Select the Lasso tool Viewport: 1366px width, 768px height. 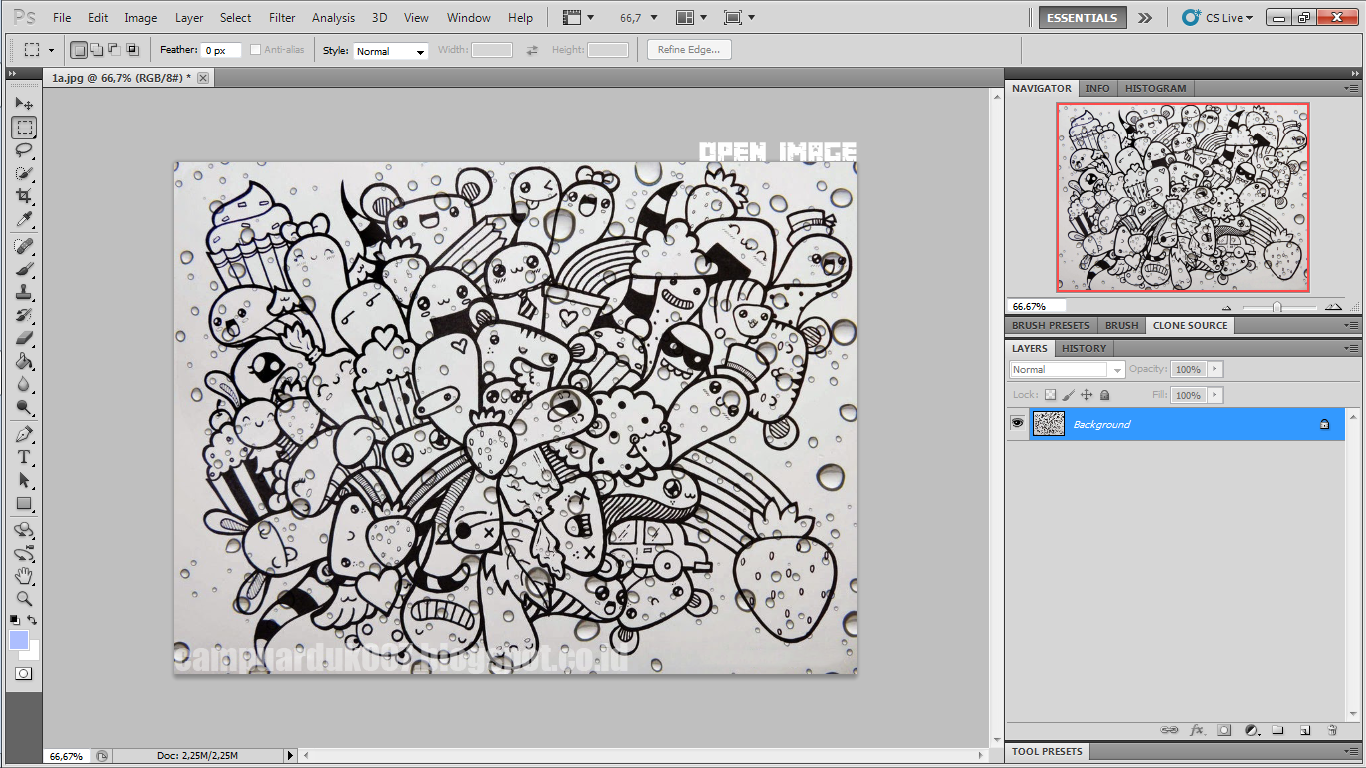click(x=24, y=150)
